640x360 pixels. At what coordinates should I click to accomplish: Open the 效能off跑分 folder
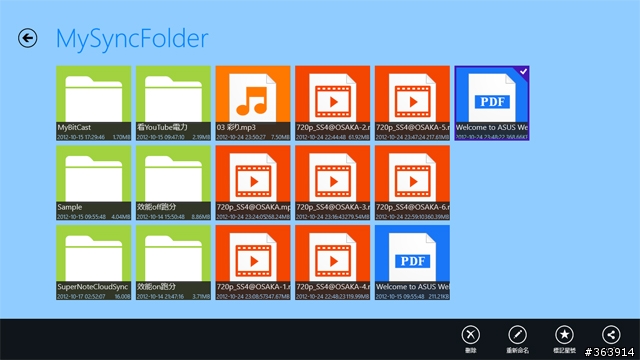click(x=173, y=183)
